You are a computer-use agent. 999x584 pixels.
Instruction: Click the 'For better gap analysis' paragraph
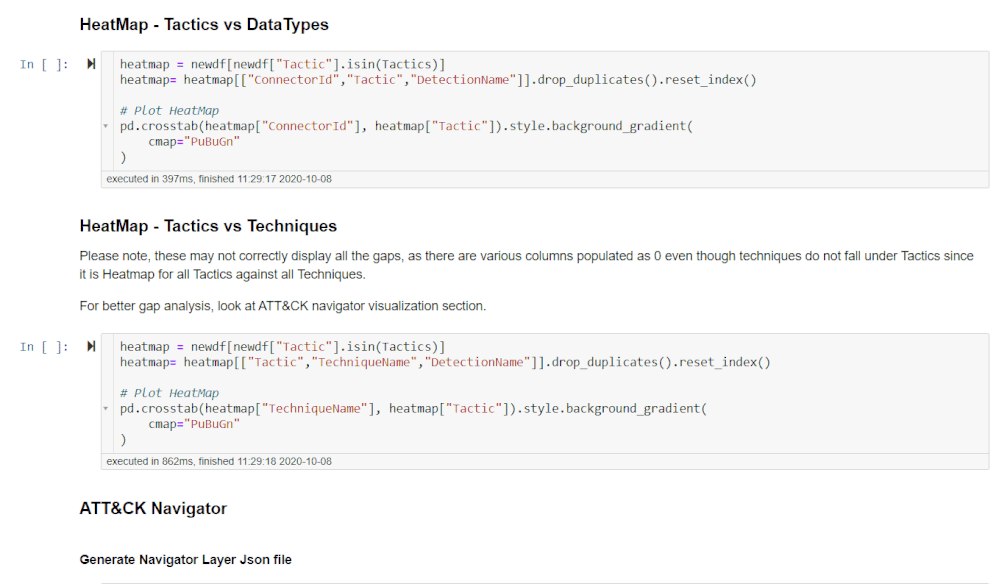click(282, 306)
